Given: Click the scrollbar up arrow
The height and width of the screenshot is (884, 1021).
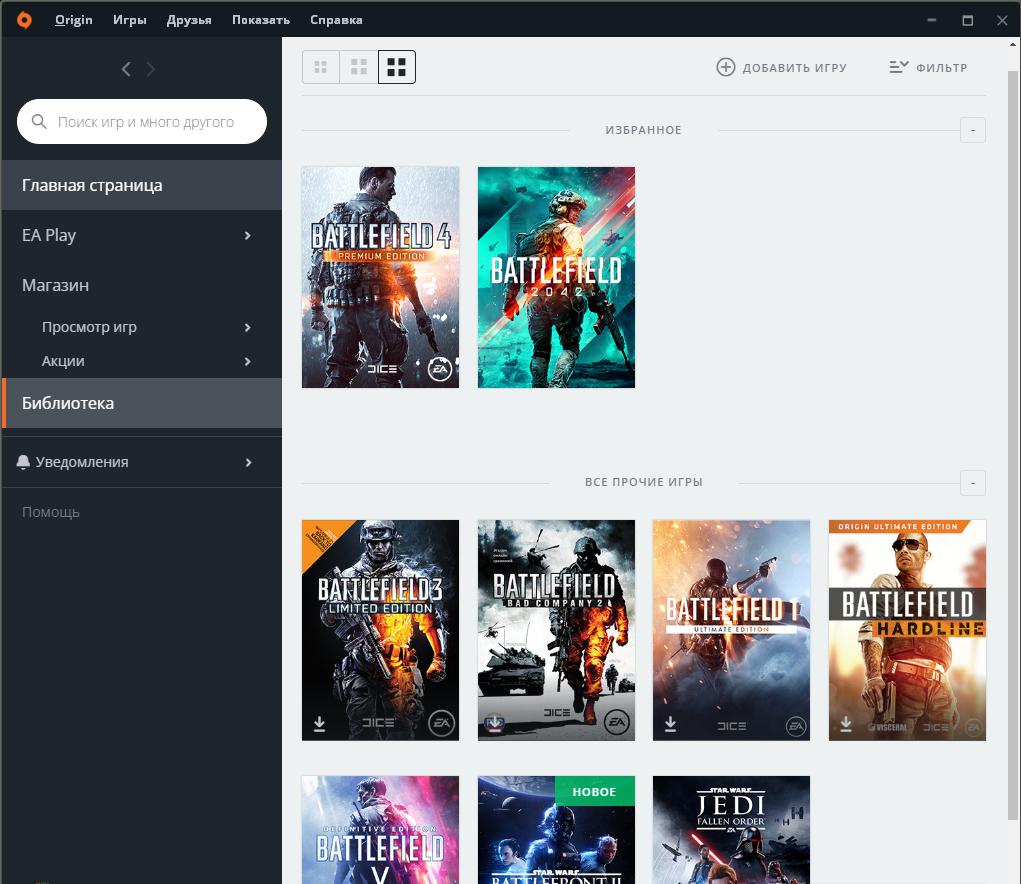Looking at the screenshot, I should (x=1013, y=44).
